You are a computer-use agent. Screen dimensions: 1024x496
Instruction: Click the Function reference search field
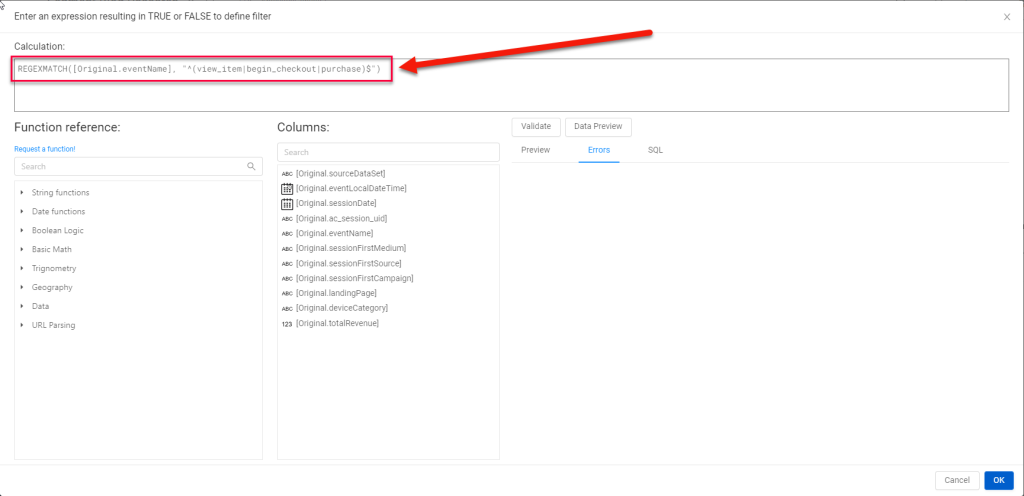click(x=138, y=166)
